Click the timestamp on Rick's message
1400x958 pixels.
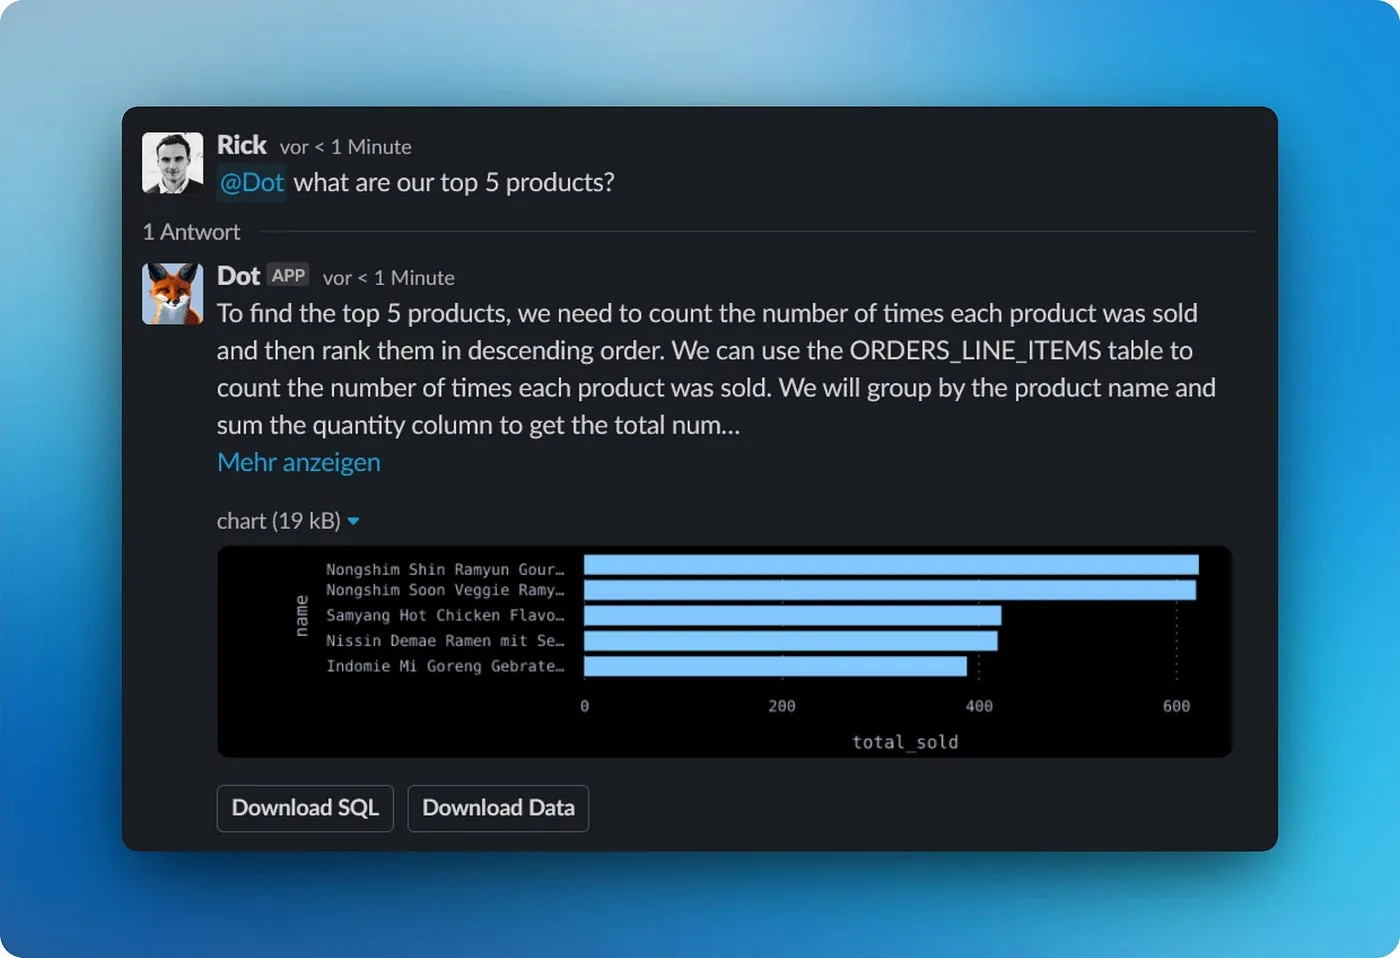coord(345,147)
